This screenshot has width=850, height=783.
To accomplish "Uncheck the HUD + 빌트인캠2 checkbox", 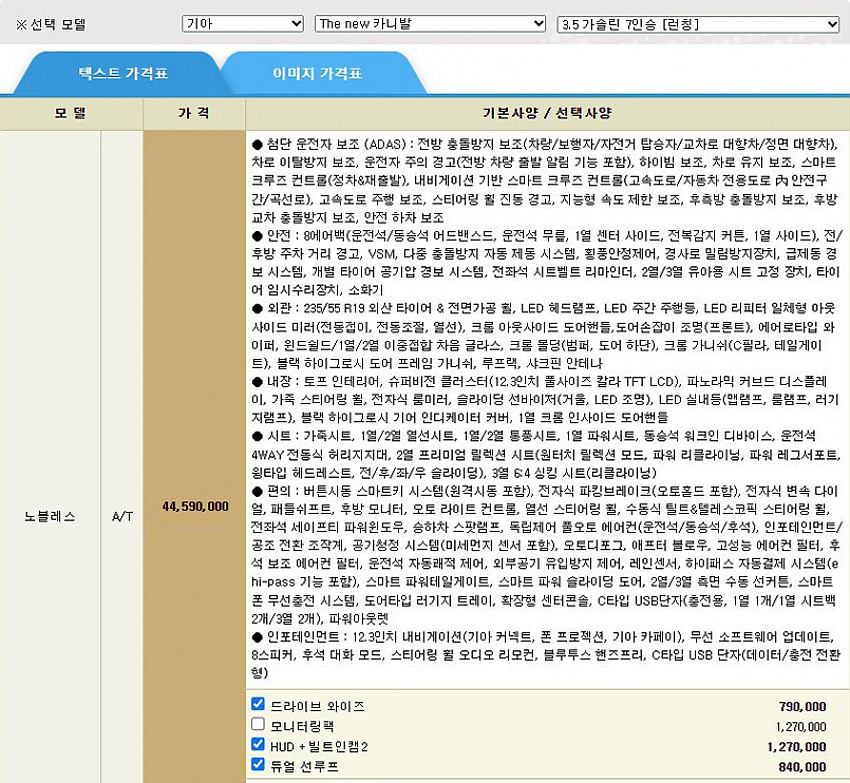I will (x=259, y=745).
